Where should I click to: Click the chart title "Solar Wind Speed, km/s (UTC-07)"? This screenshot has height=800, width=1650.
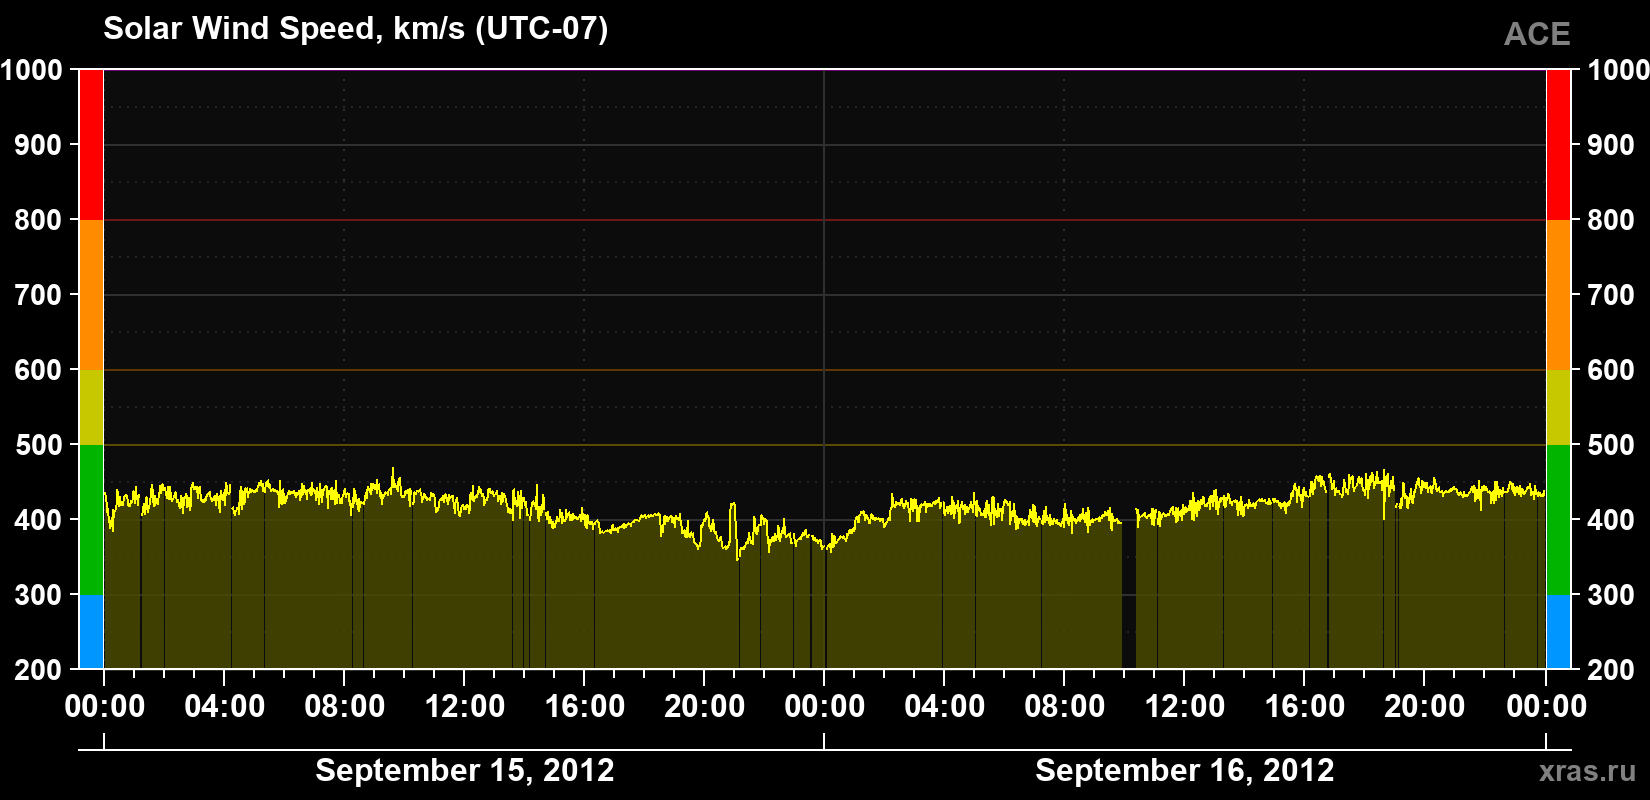point(356,29)
